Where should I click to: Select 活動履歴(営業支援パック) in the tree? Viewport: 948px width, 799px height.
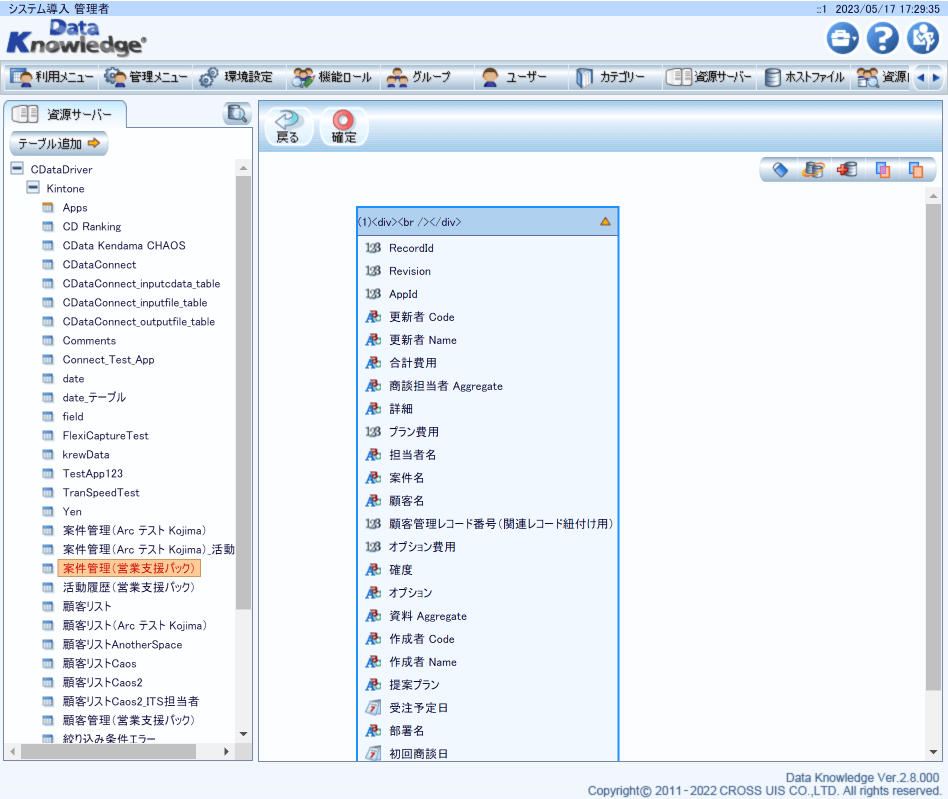(129, 587)
